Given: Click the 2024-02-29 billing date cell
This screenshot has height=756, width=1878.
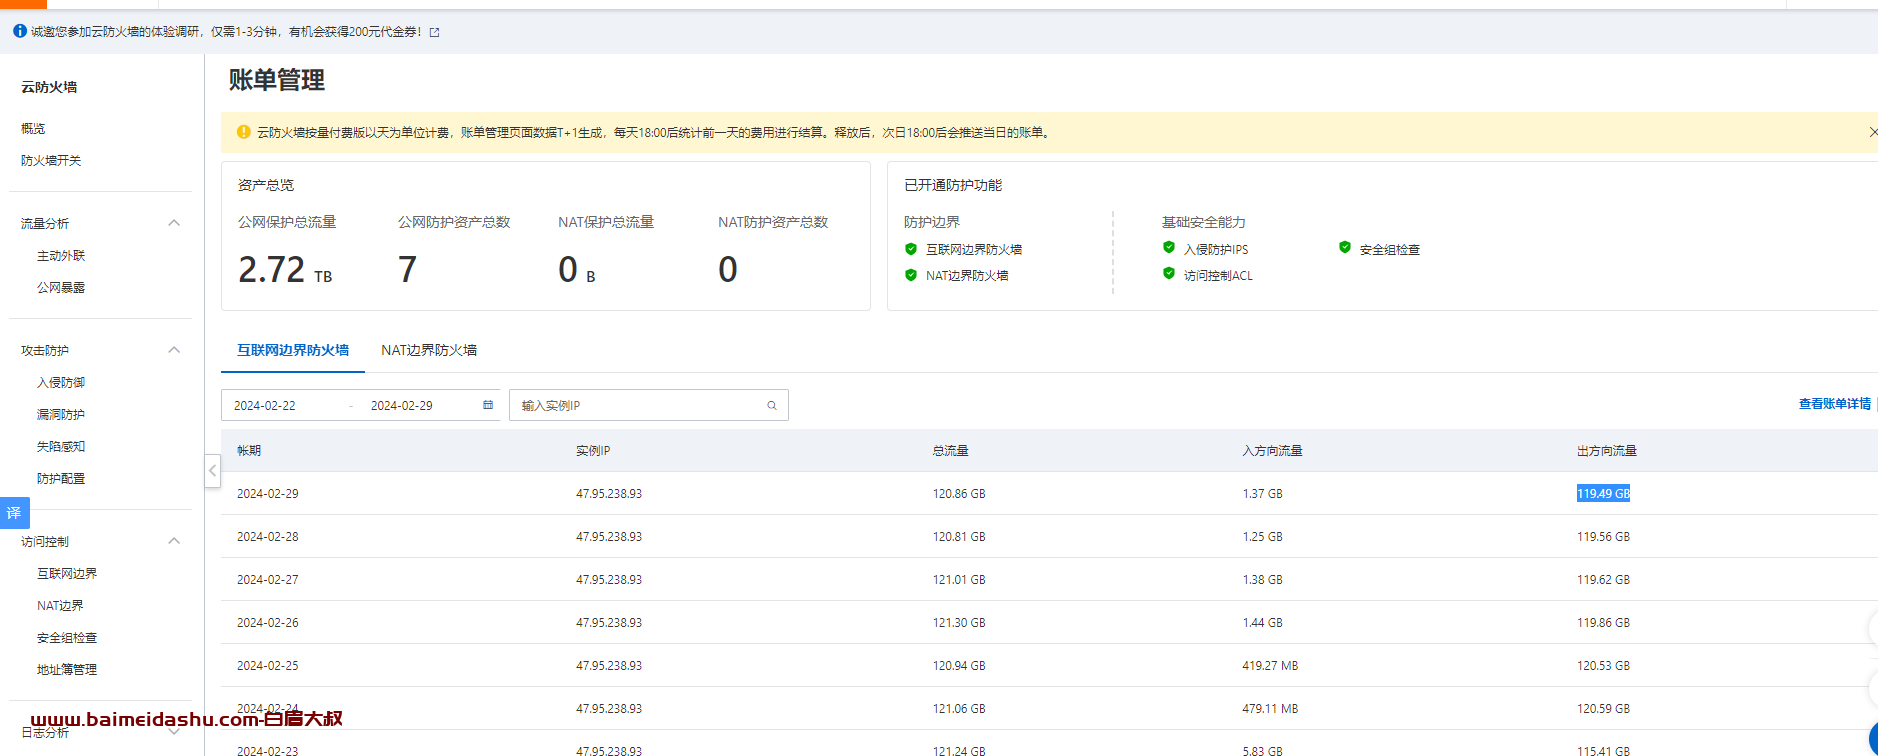Looking at the screenshot, I should click(x=268, y=494).
